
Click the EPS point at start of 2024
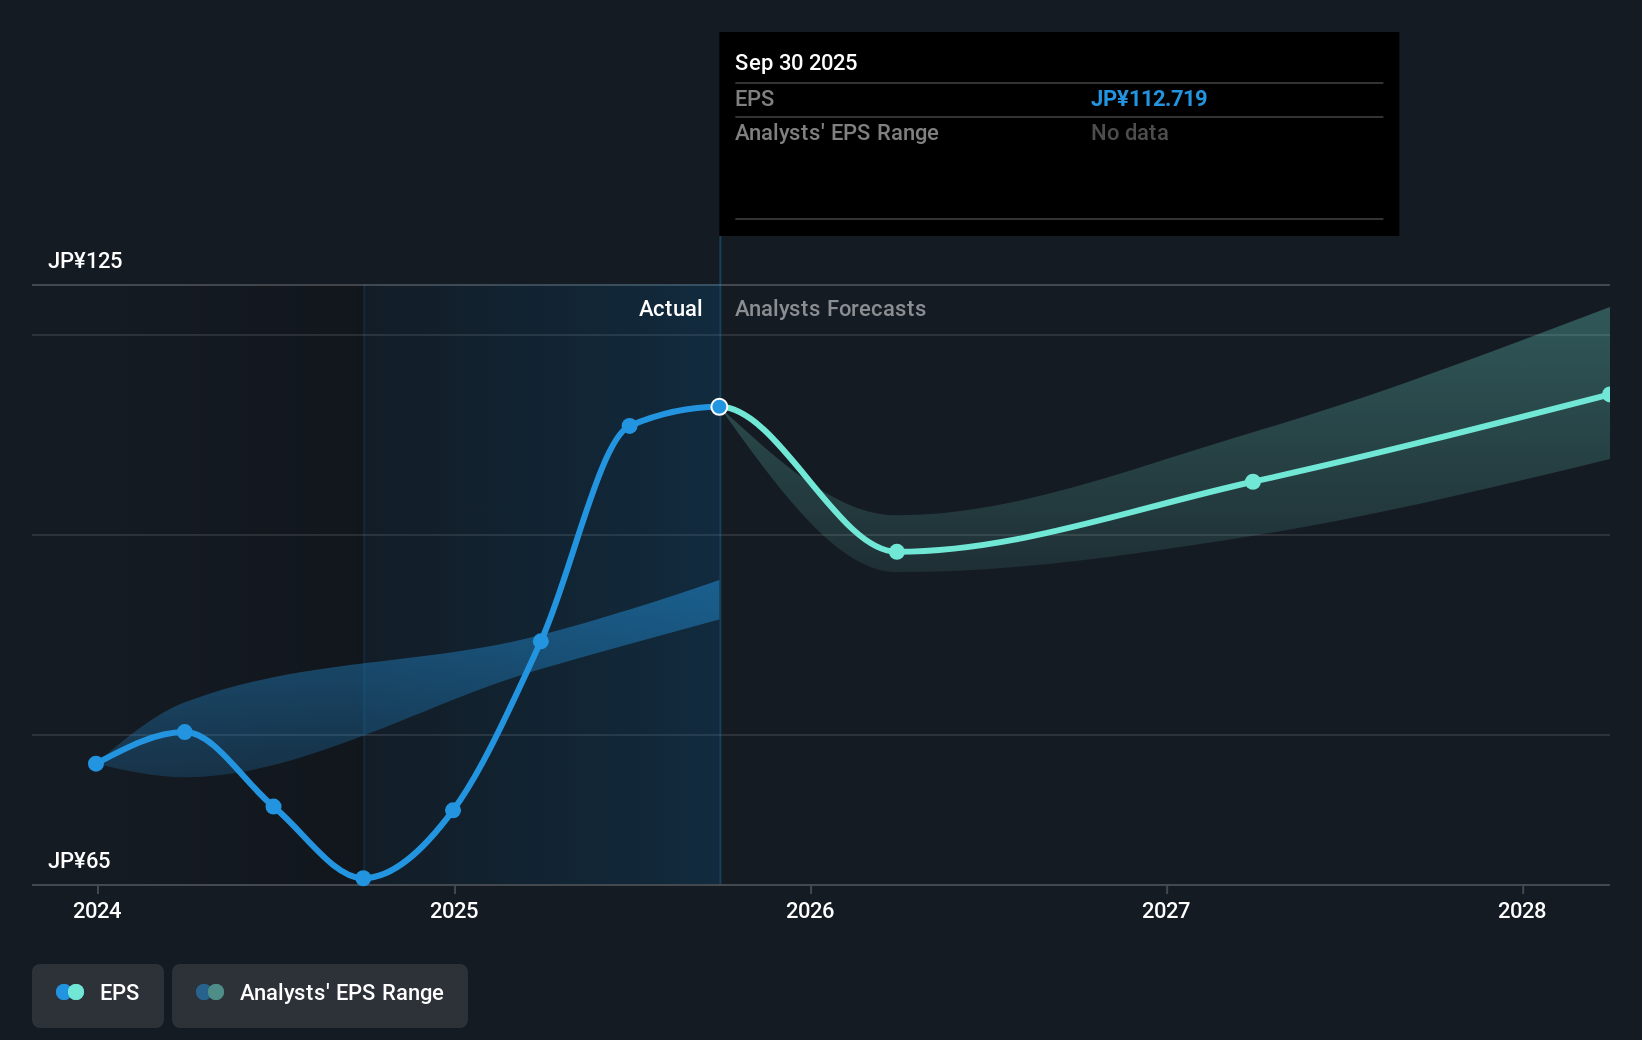coord(96,764)
